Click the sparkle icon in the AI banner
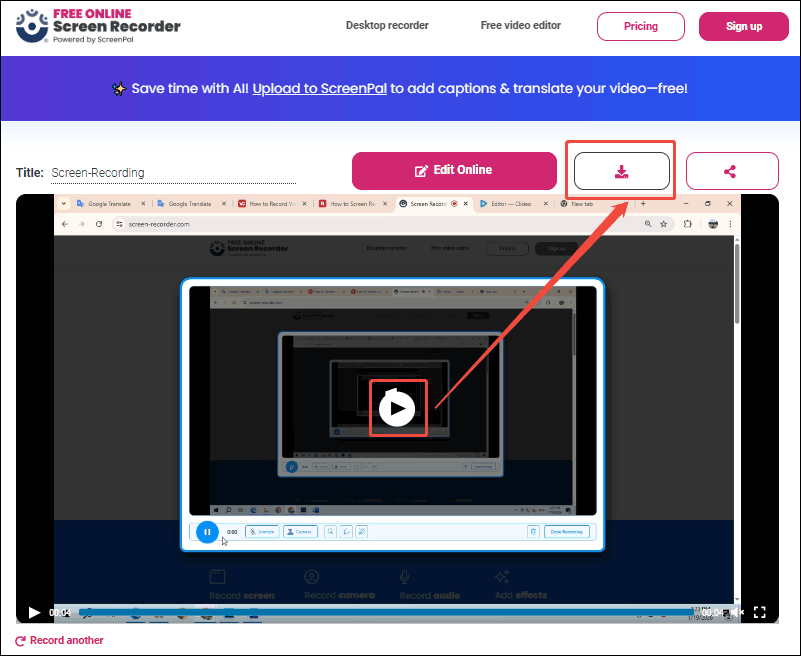 tap(119, 88)
